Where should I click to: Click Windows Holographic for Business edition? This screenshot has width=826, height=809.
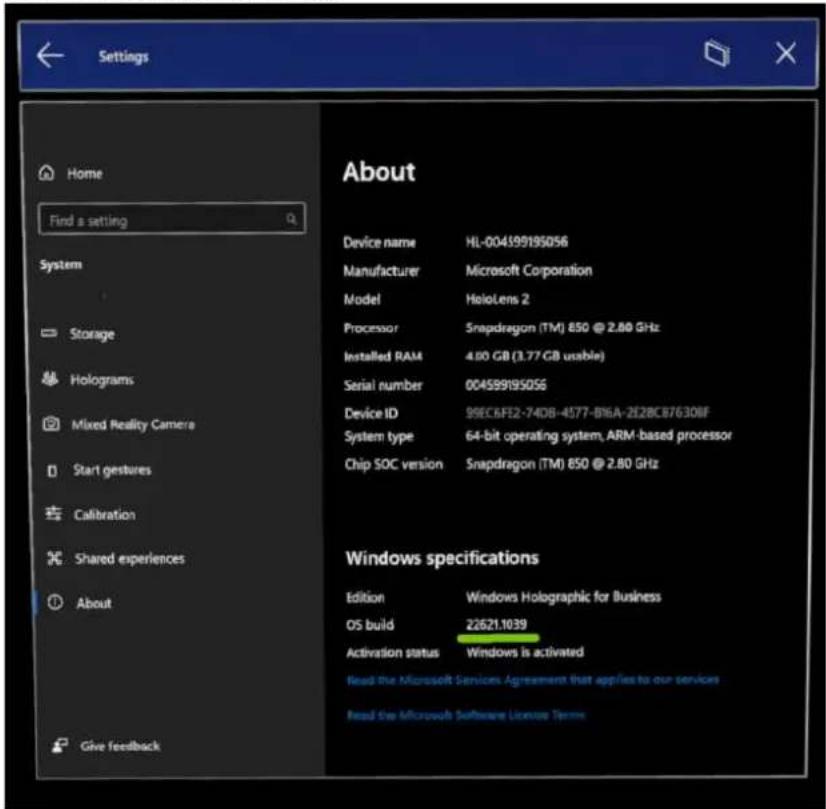[563, 597]
